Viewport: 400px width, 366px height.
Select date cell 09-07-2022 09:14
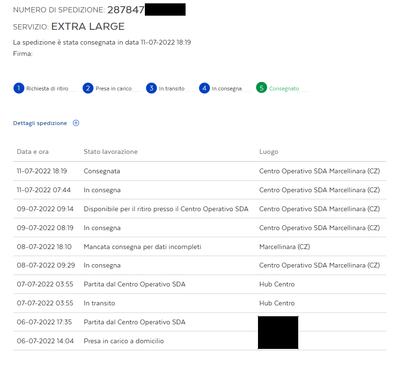point(45,209)
